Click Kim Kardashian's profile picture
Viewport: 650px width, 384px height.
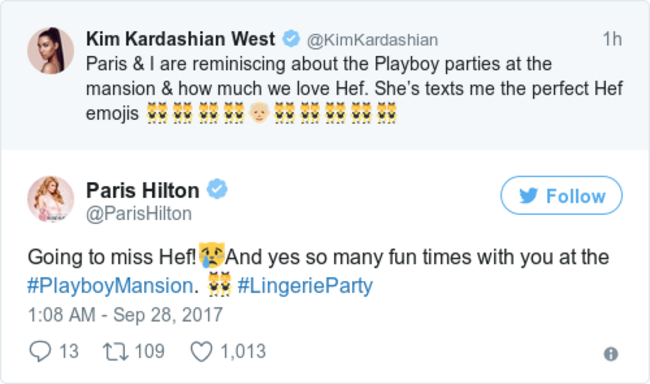point(51,51)
